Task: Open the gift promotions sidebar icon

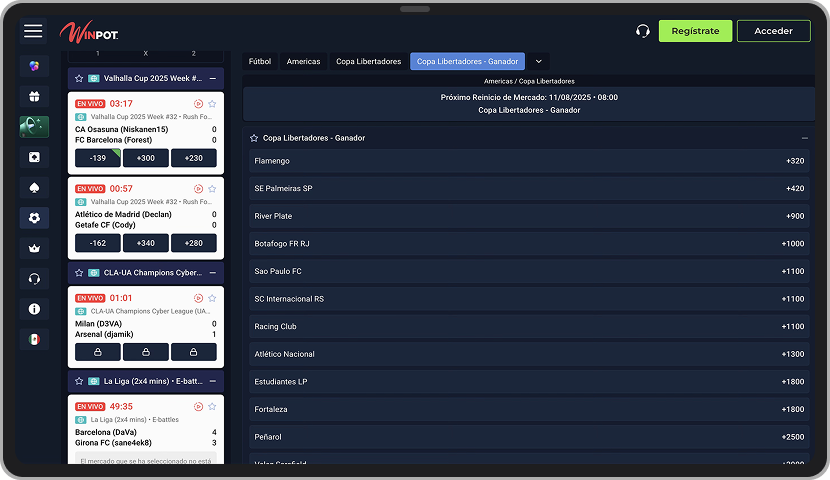Action: pos(34,96)
